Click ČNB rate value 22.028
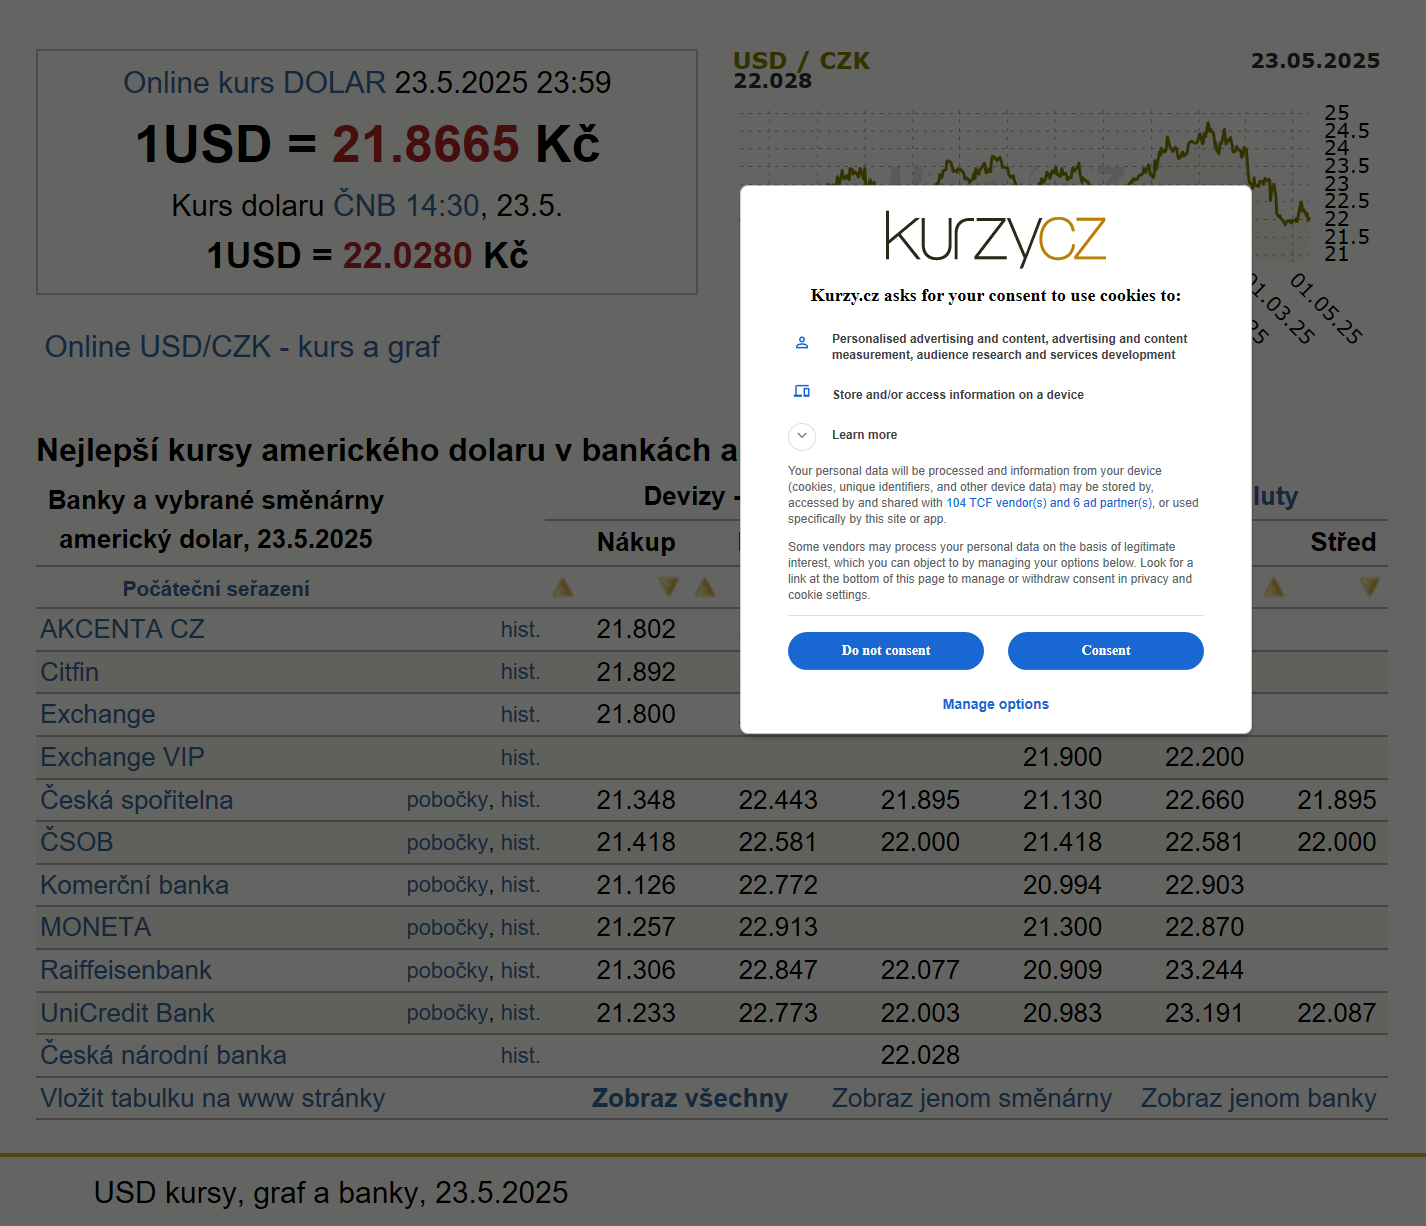The width and height of the screenshot is (1426, 1226). click(x=920, y=1055)
